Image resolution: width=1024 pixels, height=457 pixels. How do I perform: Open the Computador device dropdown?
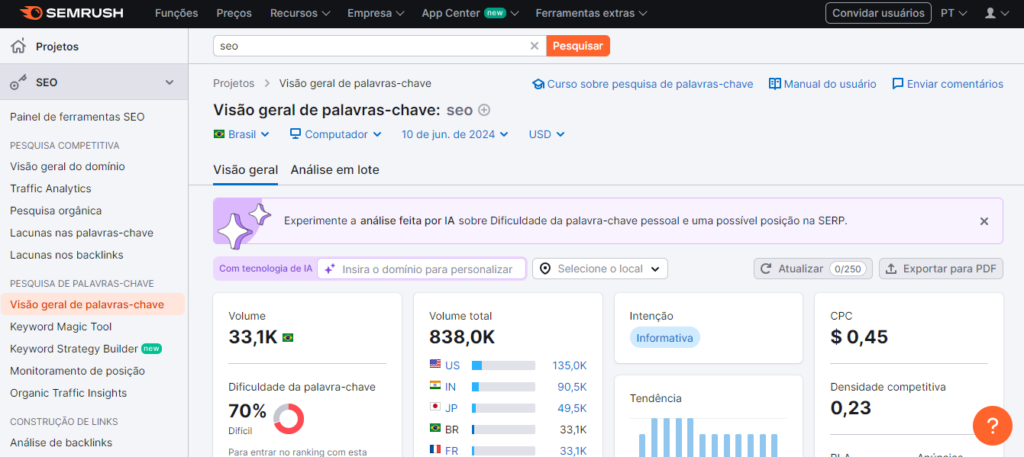click(336, 134)
